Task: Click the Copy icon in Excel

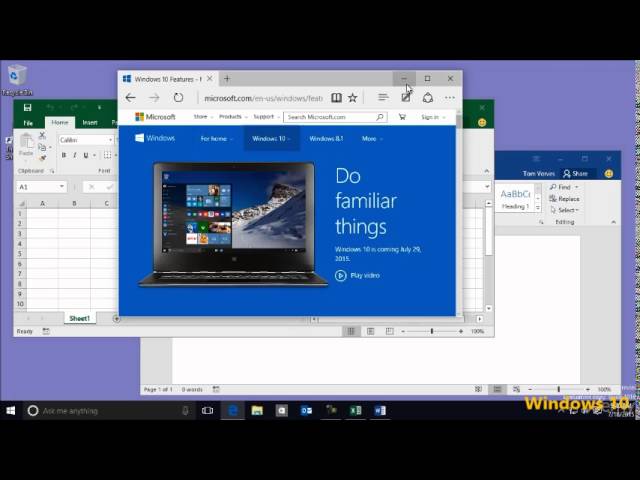Action: 42,147
